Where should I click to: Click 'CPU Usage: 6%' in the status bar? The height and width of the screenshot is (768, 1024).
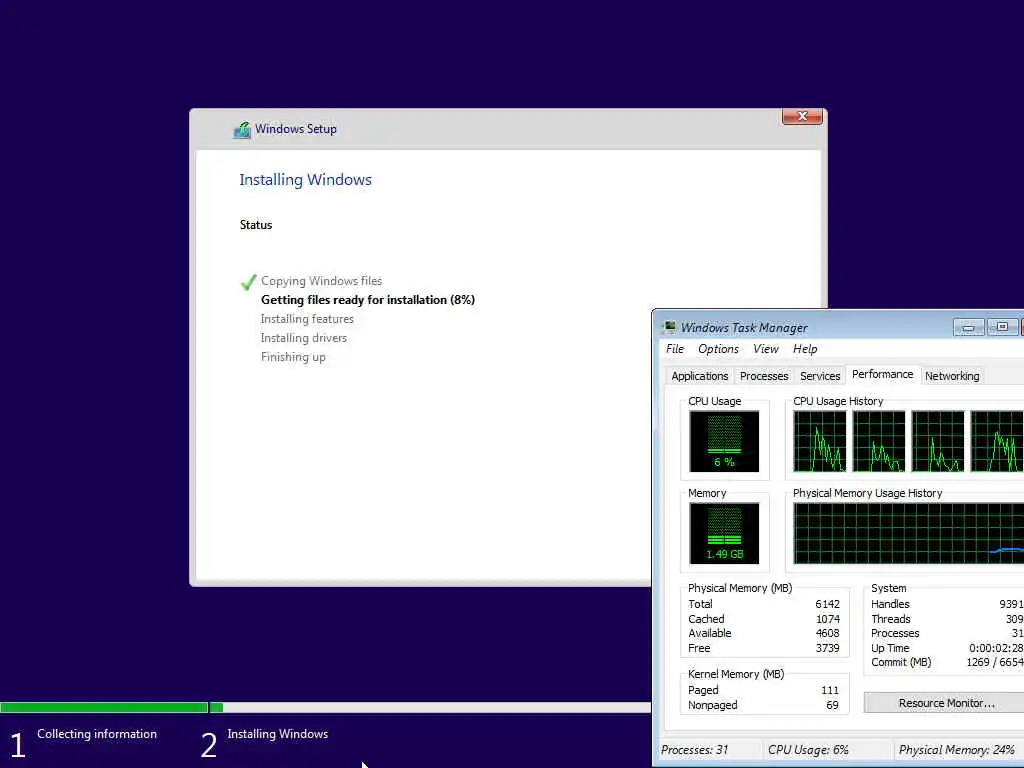(x=808, y=750)
